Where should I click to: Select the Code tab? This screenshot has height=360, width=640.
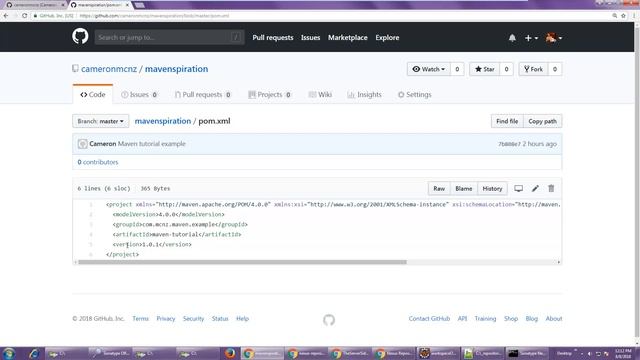[93, 94]
